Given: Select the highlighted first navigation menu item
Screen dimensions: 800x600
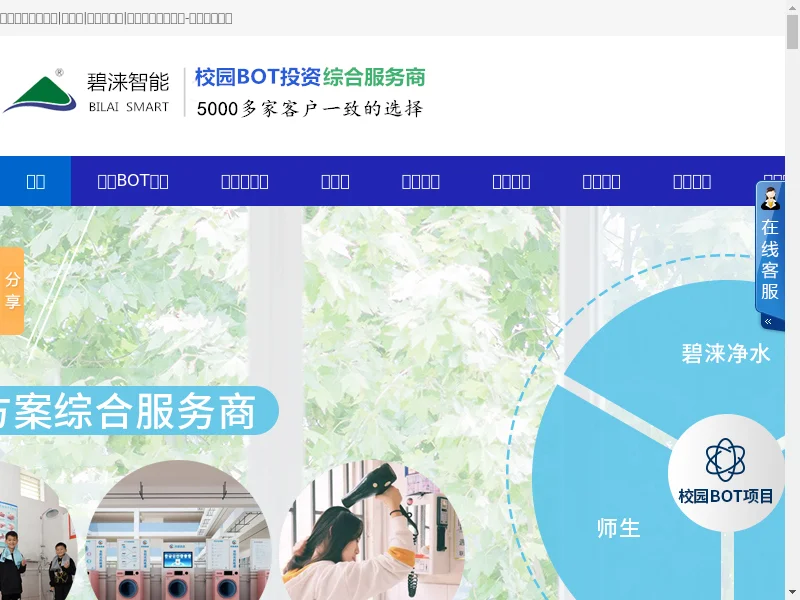Looking at the screenshot, I should tap(35, 181).
